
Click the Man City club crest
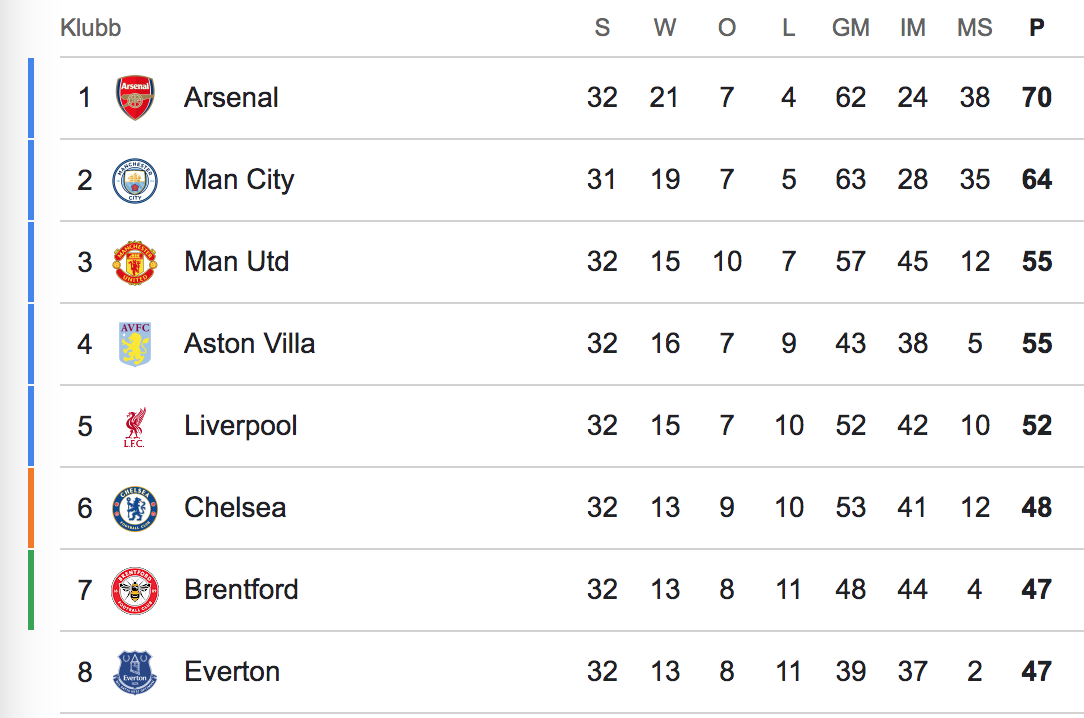click(135, 180)
